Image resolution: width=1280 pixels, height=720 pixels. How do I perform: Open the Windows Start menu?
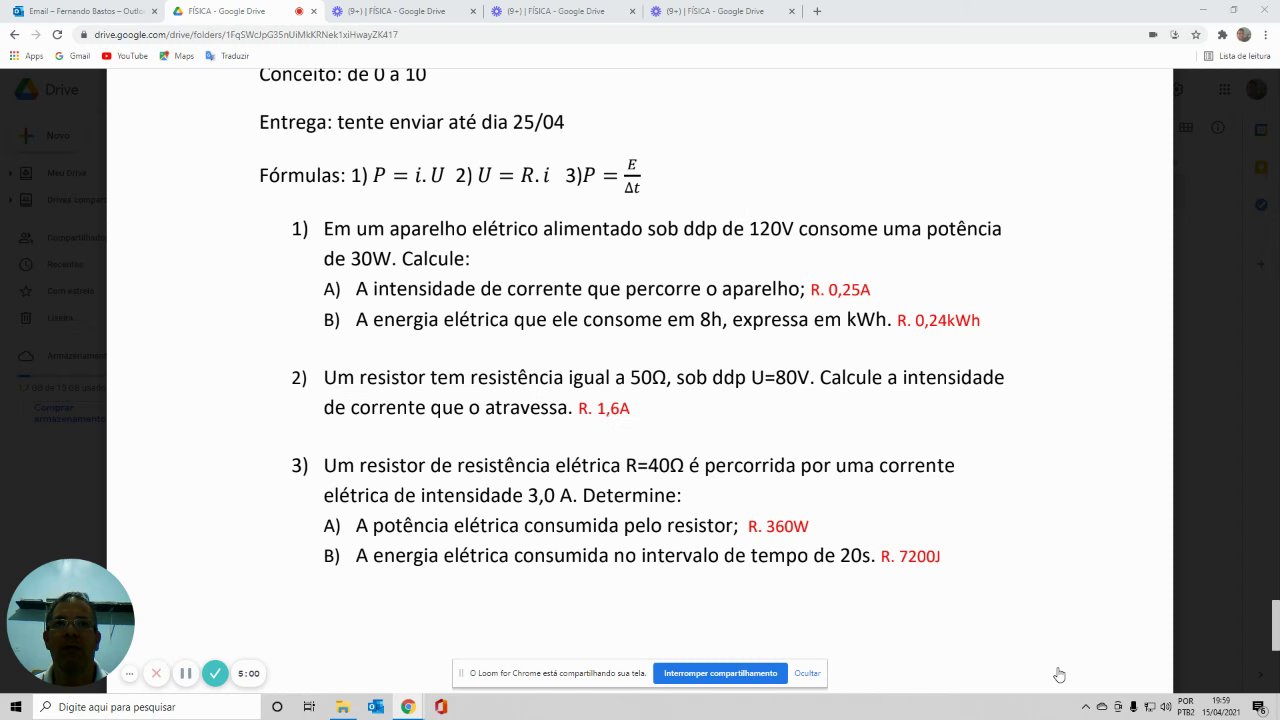point(16,707)
